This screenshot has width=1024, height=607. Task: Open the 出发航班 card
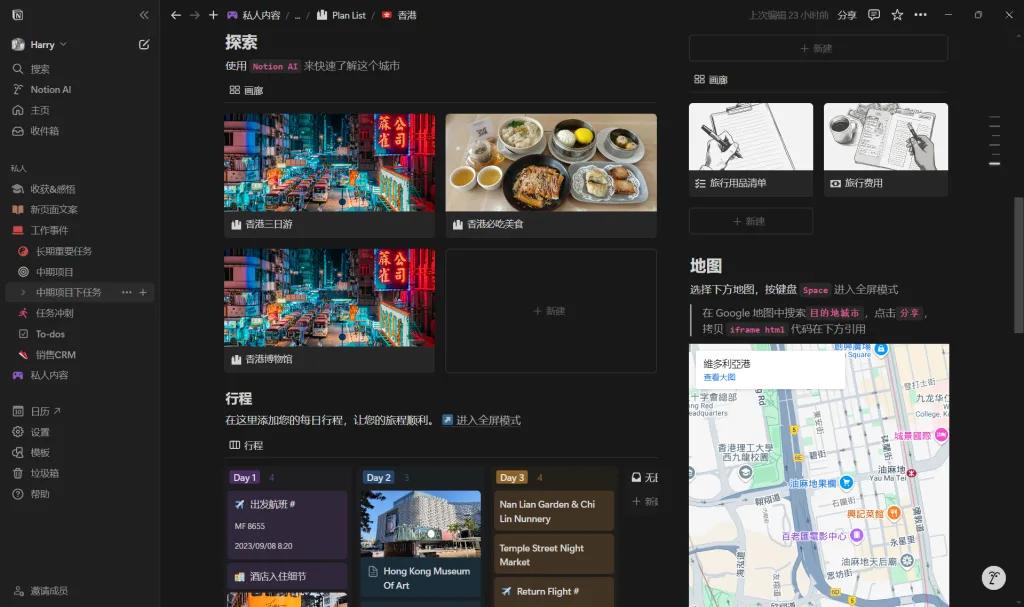(287, 524)
